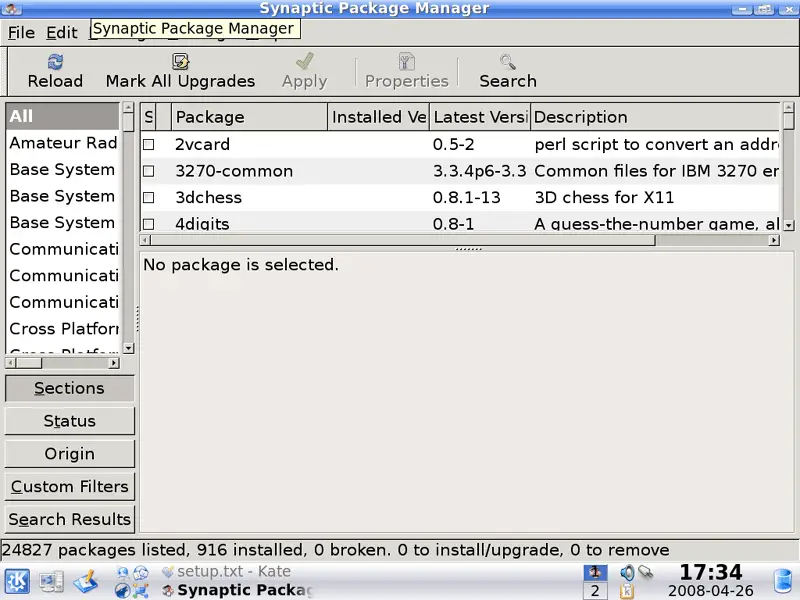Select the 4digits package name

[x=202, y=224]
